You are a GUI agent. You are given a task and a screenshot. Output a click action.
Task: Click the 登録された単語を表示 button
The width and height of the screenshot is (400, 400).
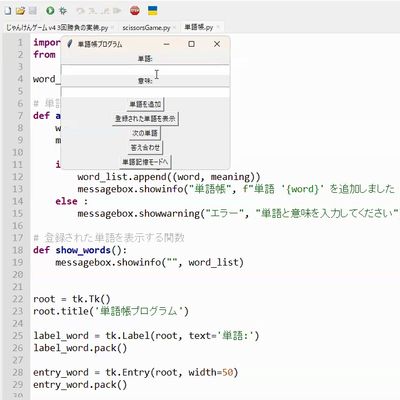tap(145, 119)
